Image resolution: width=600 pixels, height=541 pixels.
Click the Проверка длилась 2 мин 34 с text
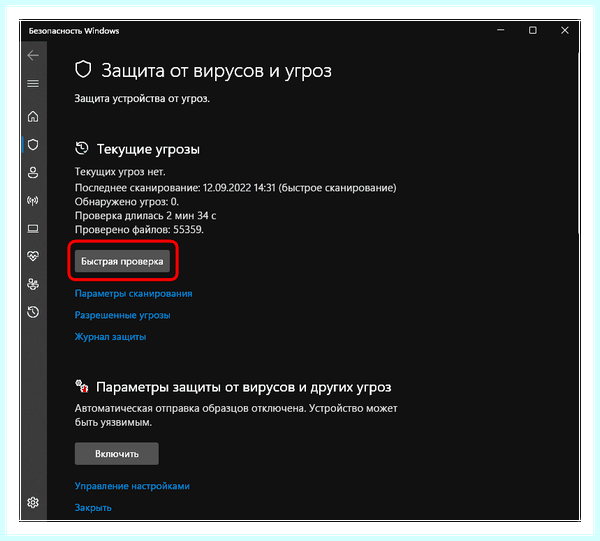click(145, 216)
